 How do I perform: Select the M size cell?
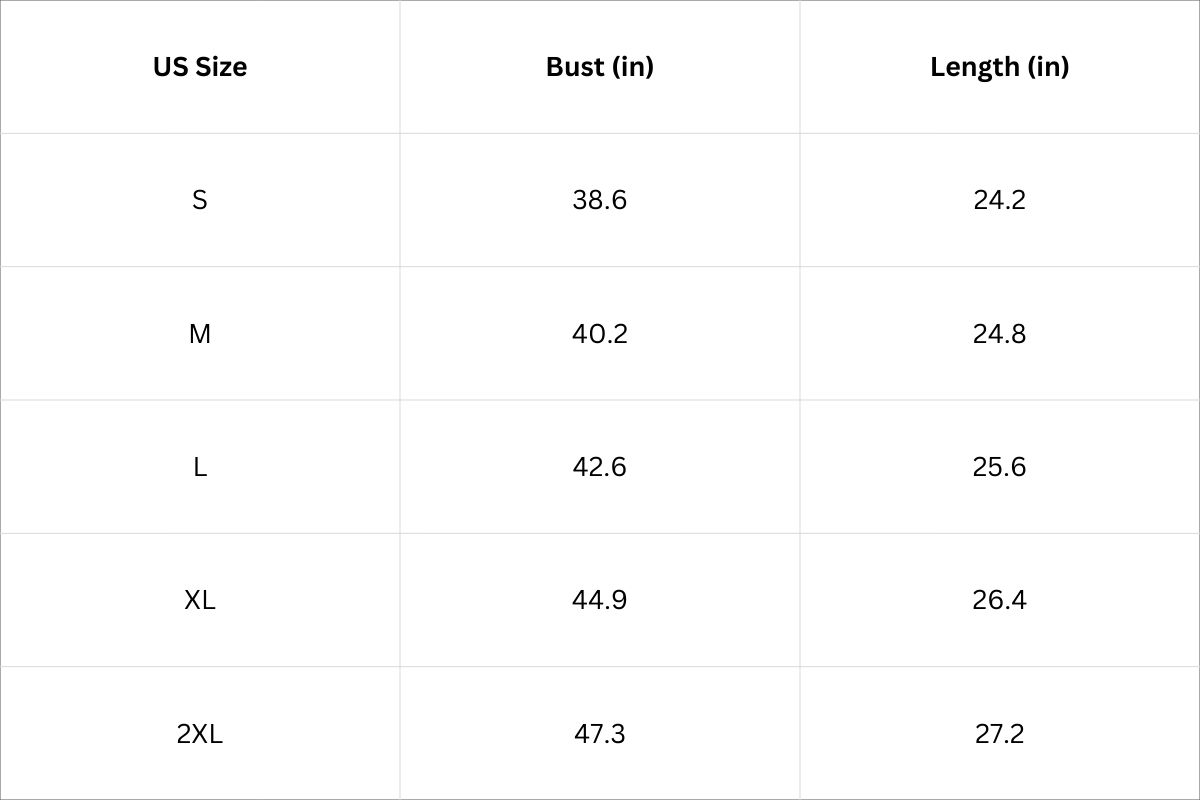click(200, 333)
